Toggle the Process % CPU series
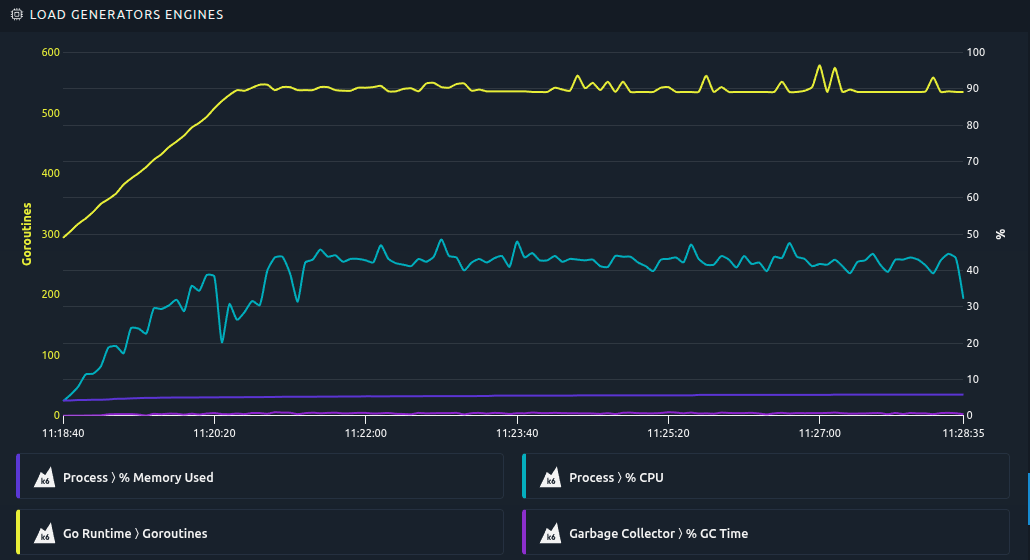 pyautogui.click(x=765, y=476)
